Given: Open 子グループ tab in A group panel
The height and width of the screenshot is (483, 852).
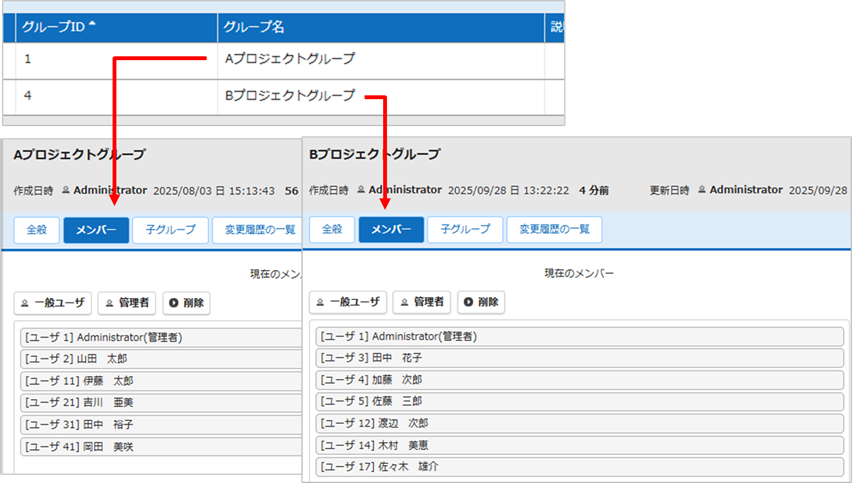Looking at the screenshot, I should (170, 230).
